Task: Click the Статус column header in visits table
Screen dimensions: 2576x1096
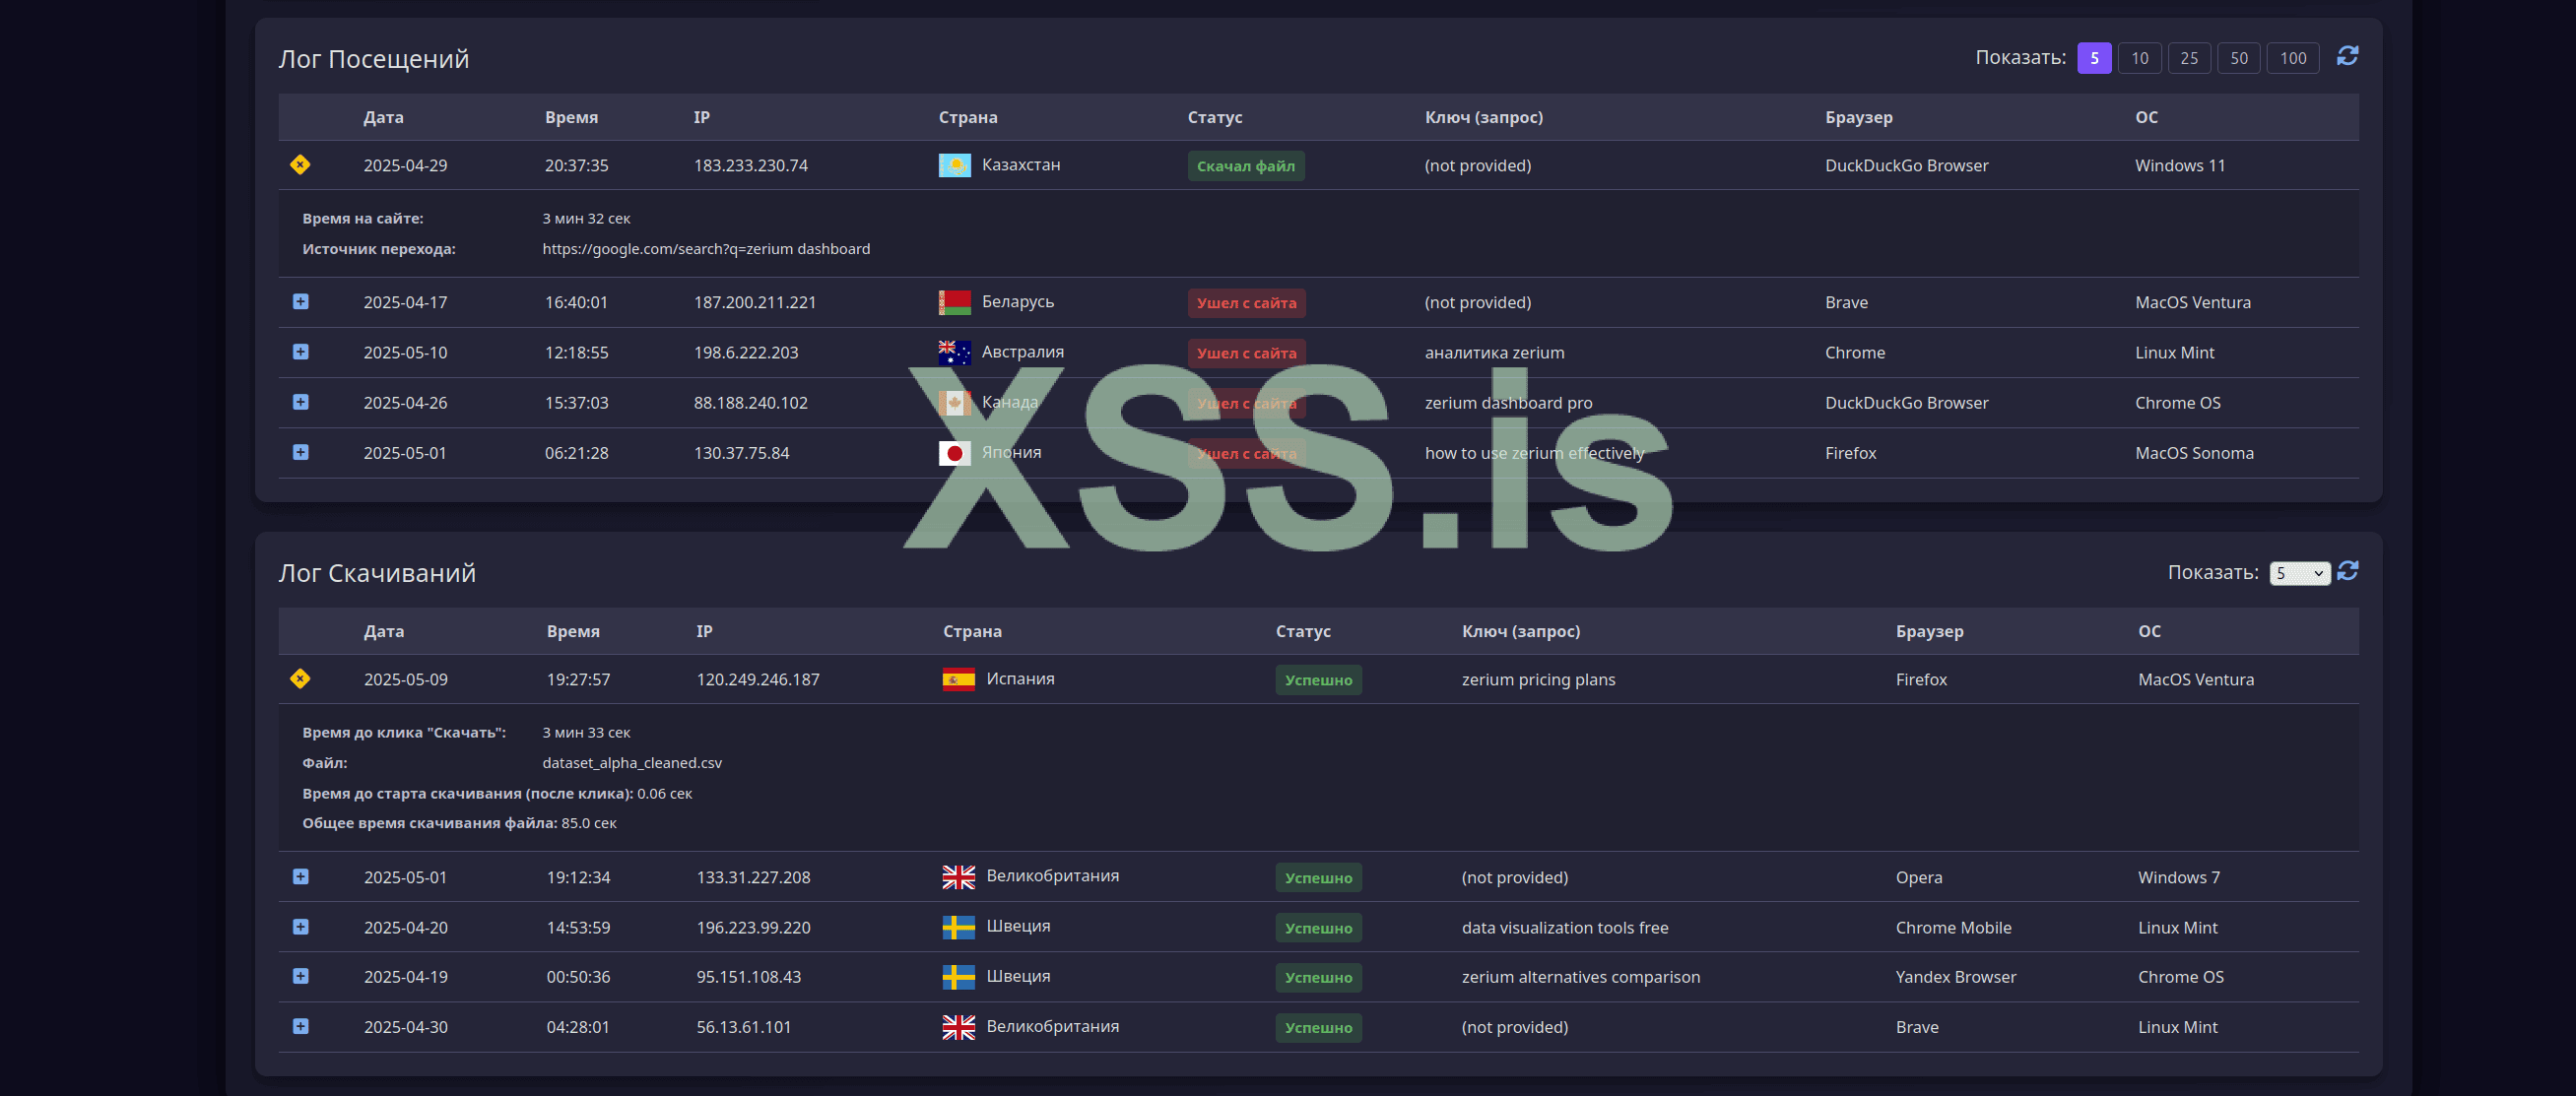Action: pos(1214,117)
